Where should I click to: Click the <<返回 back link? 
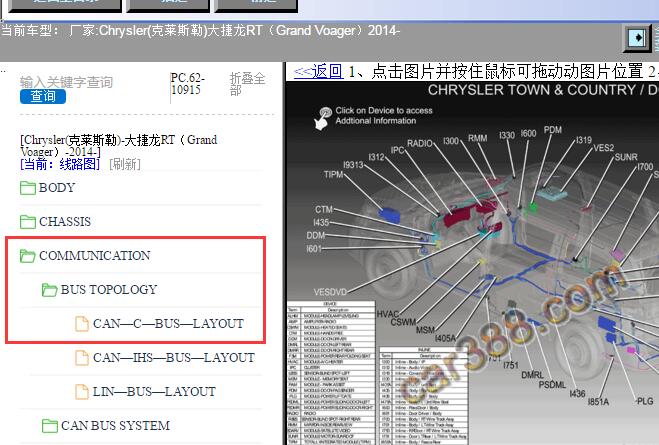(318, 71)
